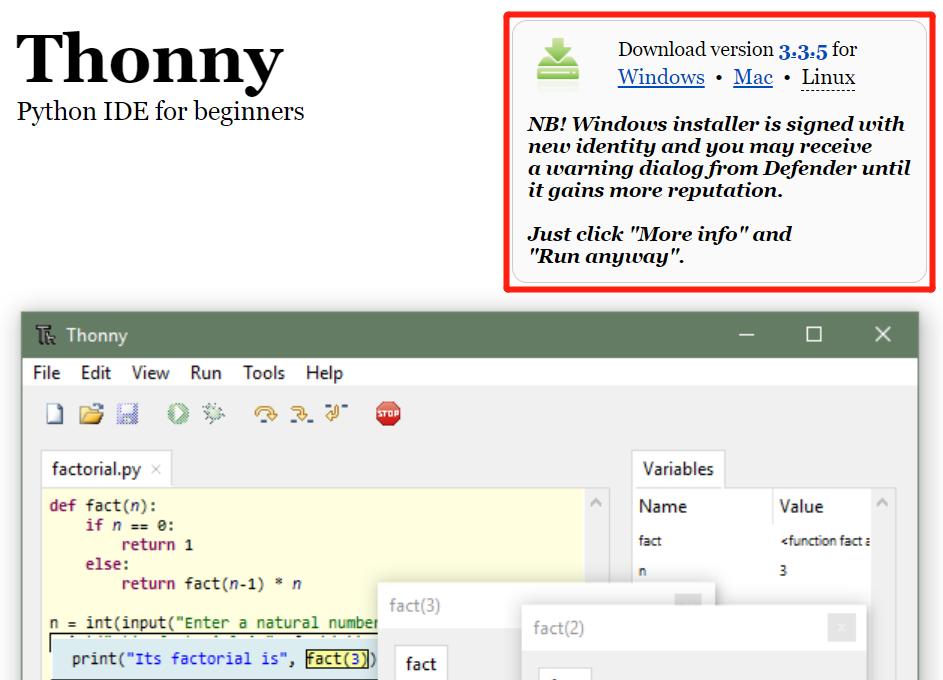Click the 'if n == 0:' code line
Image resolution: width=943 pixels, height=680 pixels.
click(130, 525)
